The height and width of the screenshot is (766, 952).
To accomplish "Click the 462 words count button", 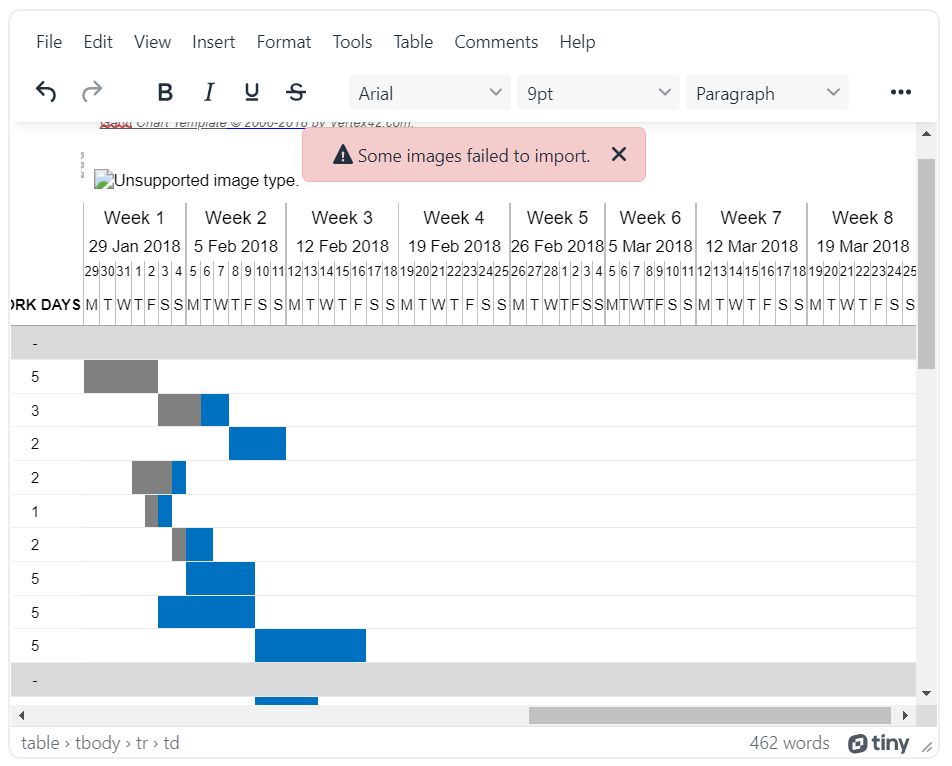I will [x=789, y=743].
